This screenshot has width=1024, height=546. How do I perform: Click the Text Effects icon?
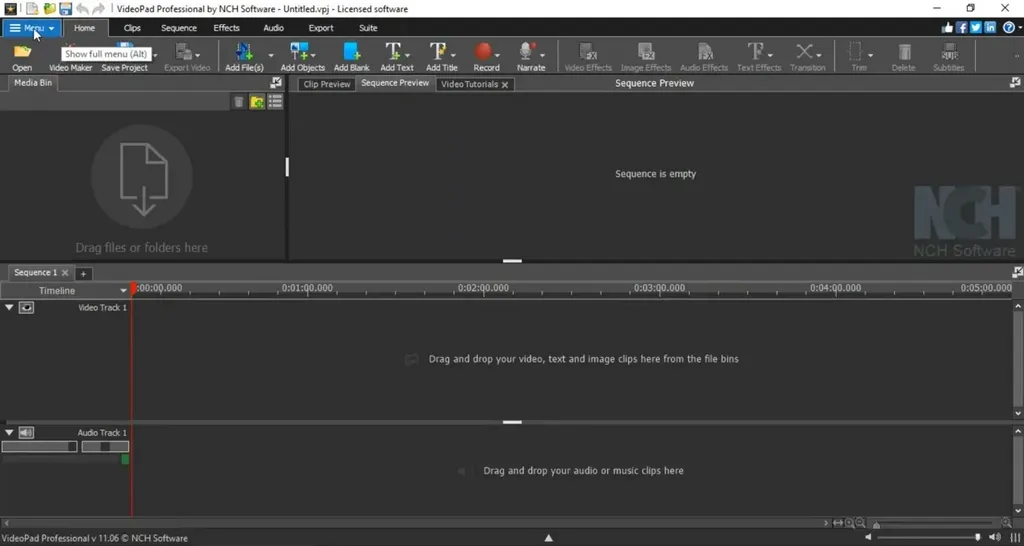pyautogui.click(x=756, y=52)
